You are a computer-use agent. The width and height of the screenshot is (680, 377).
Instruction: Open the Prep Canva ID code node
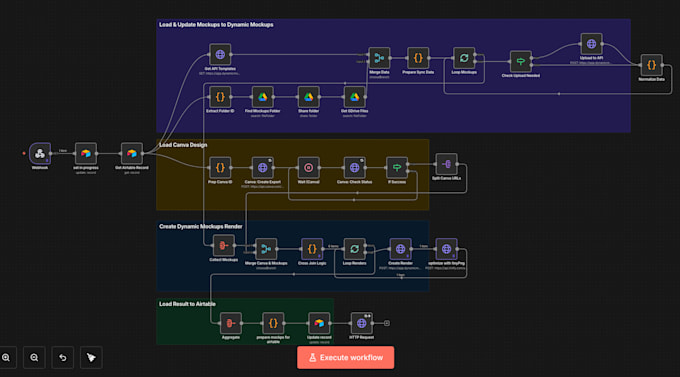coord(220,167)
